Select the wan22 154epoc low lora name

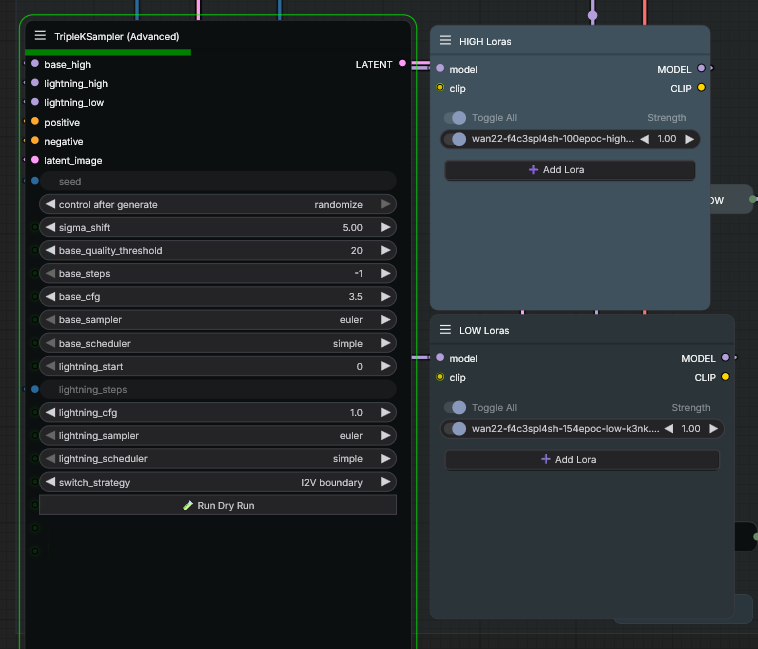(565, 429)
